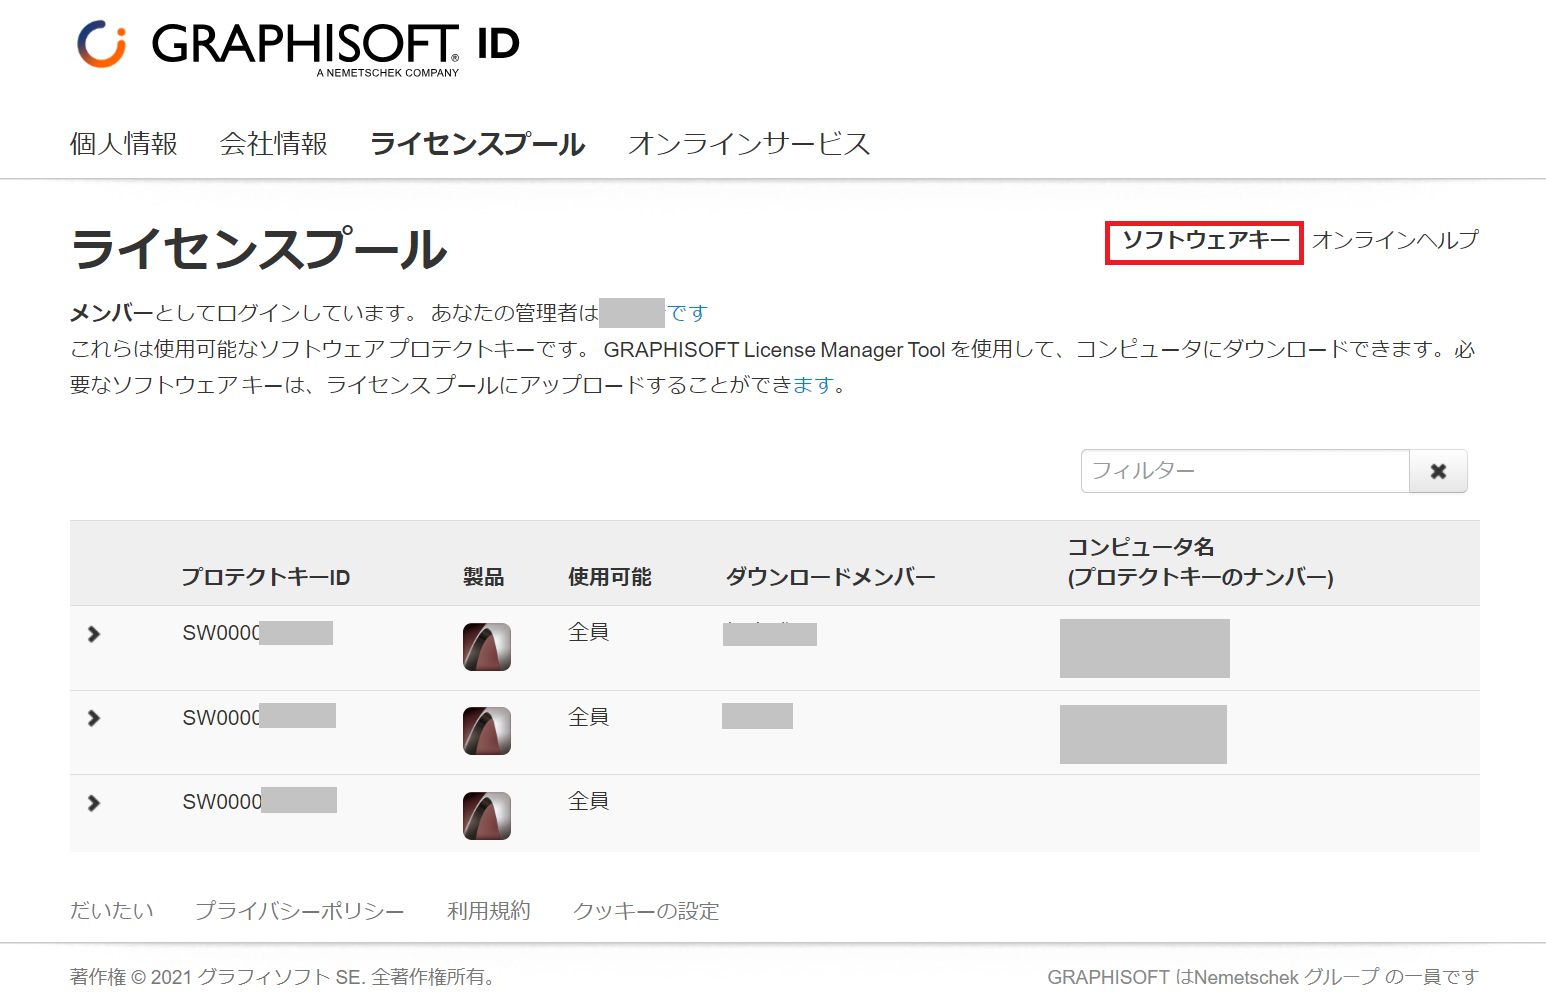Viewport: 1546px width, 998px height.
Task: Open the クッキーの設定 footer link
Action: [x=646, y=911]
